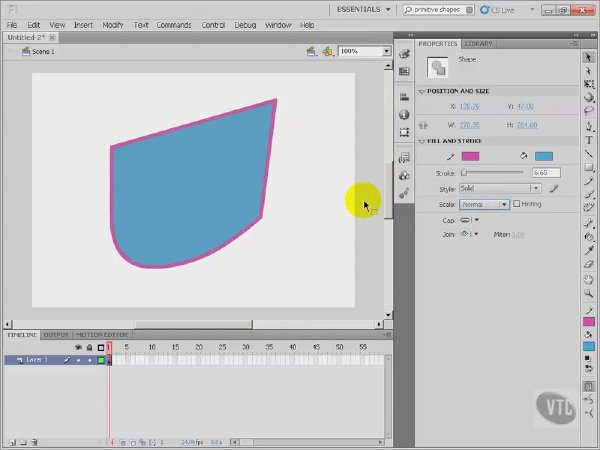This screenshot has width=600, height=450.
Task: Select the Text tool in toolbar
Action: 589,140
